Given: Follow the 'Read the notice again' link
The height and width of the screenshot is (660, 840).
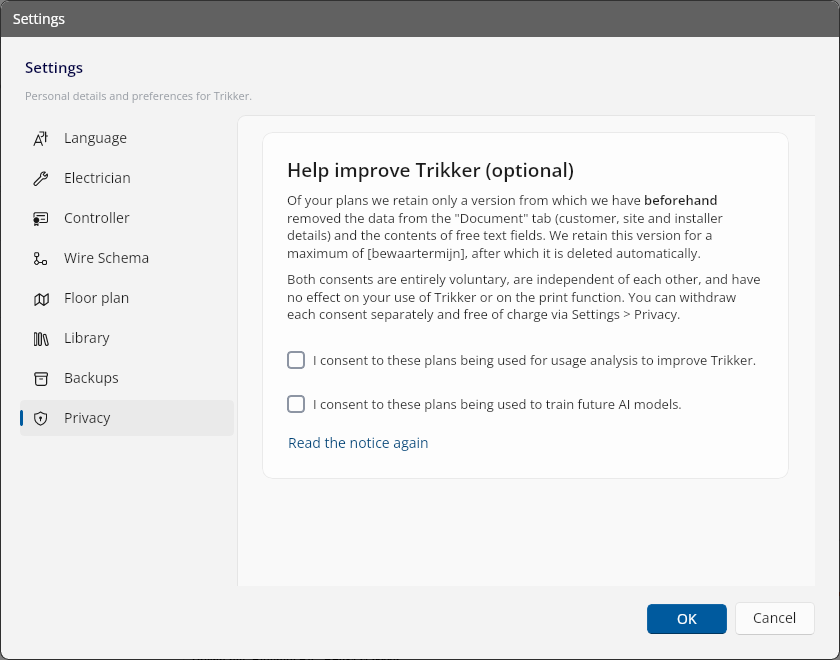Looking at the screenshot, I should point(358,443).
